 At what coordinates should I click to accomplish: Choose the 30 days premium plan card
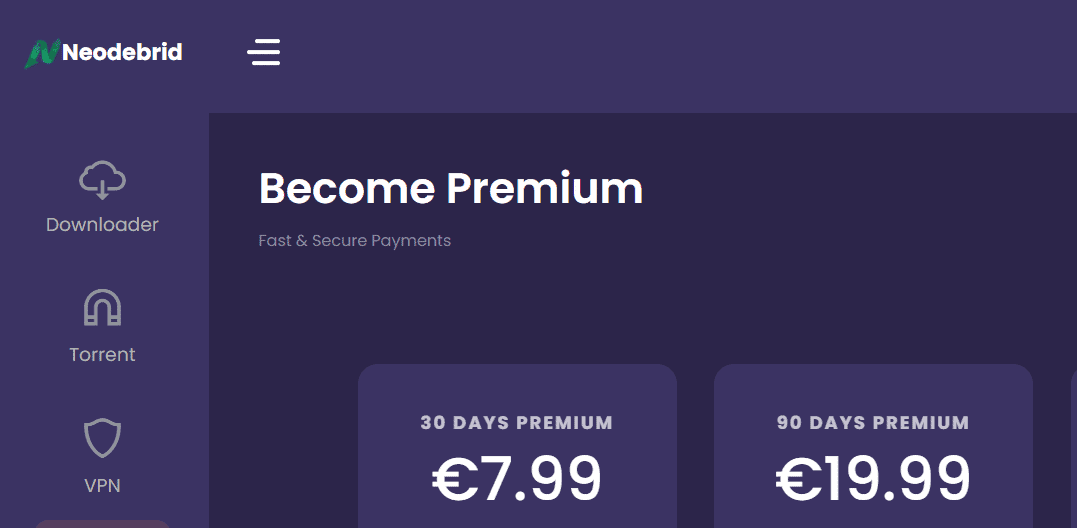click(x=517, y=446)
